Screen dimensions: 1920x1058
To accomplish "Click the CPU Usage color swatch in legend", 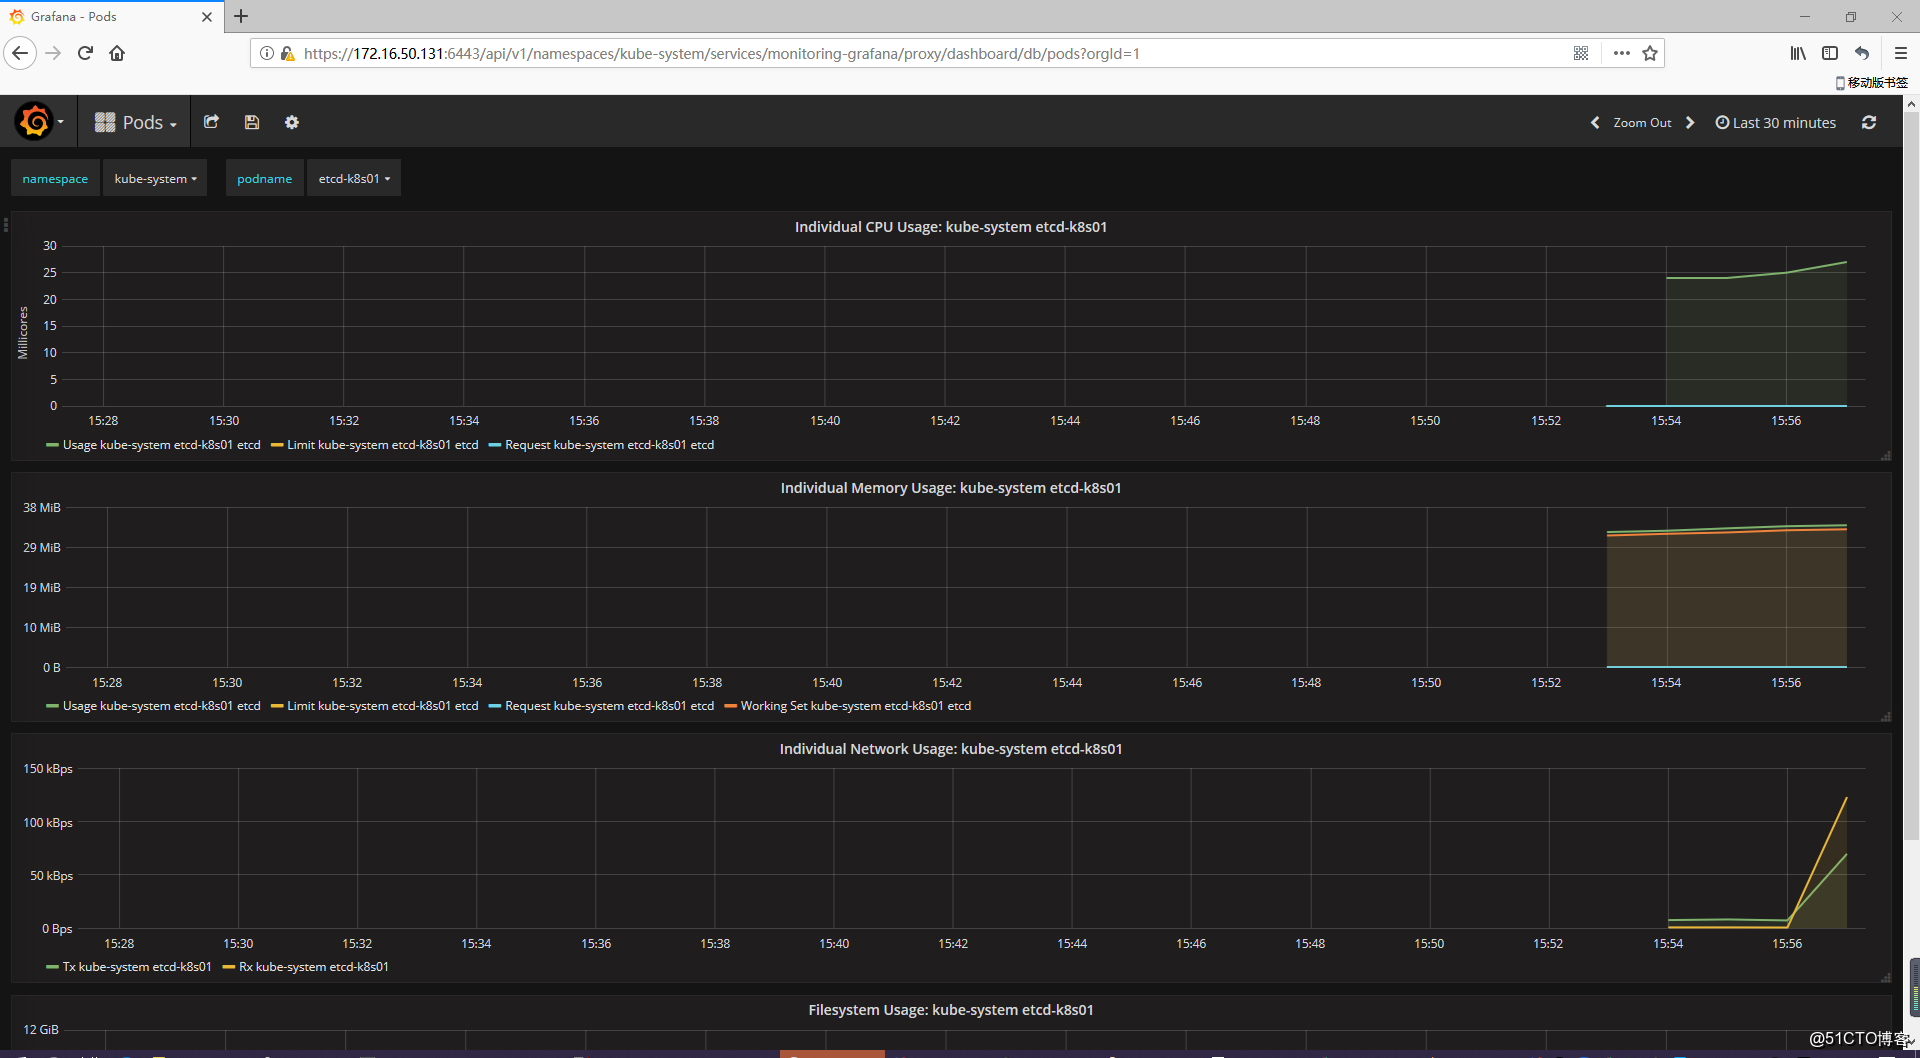I will click(52, 445).
